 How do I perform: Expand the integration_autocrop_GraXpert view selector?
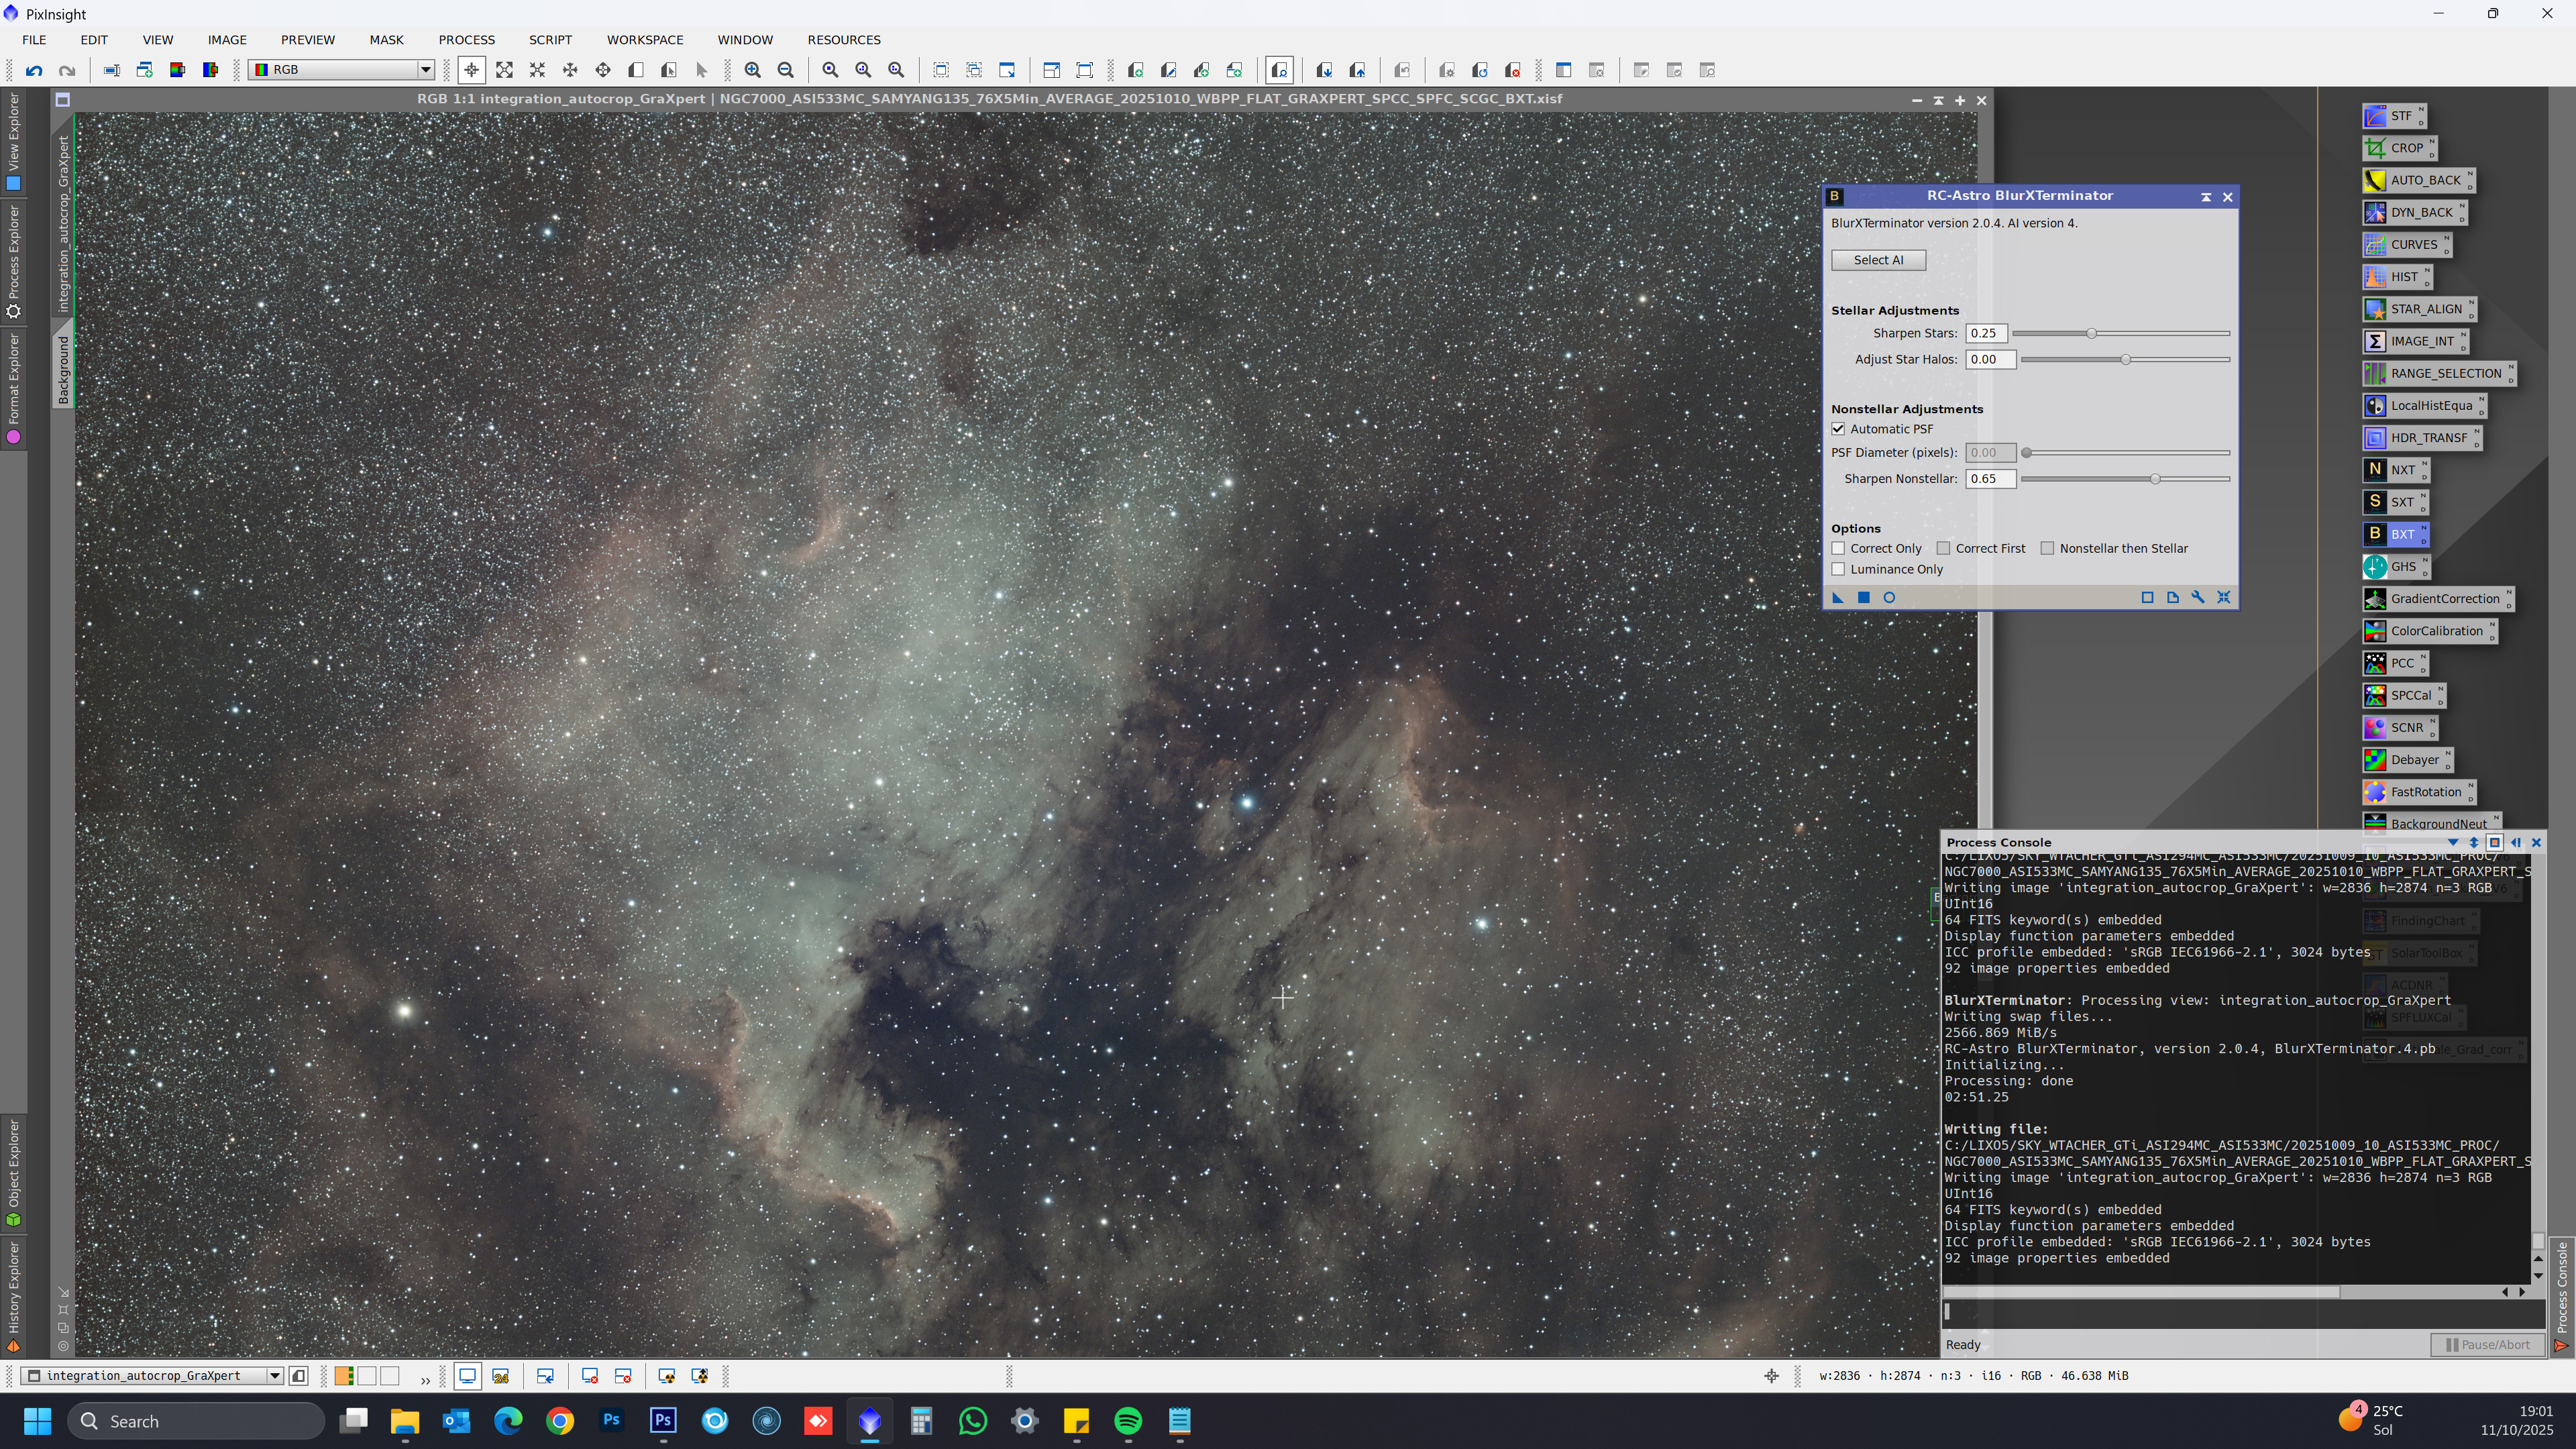coord(274,1376)
